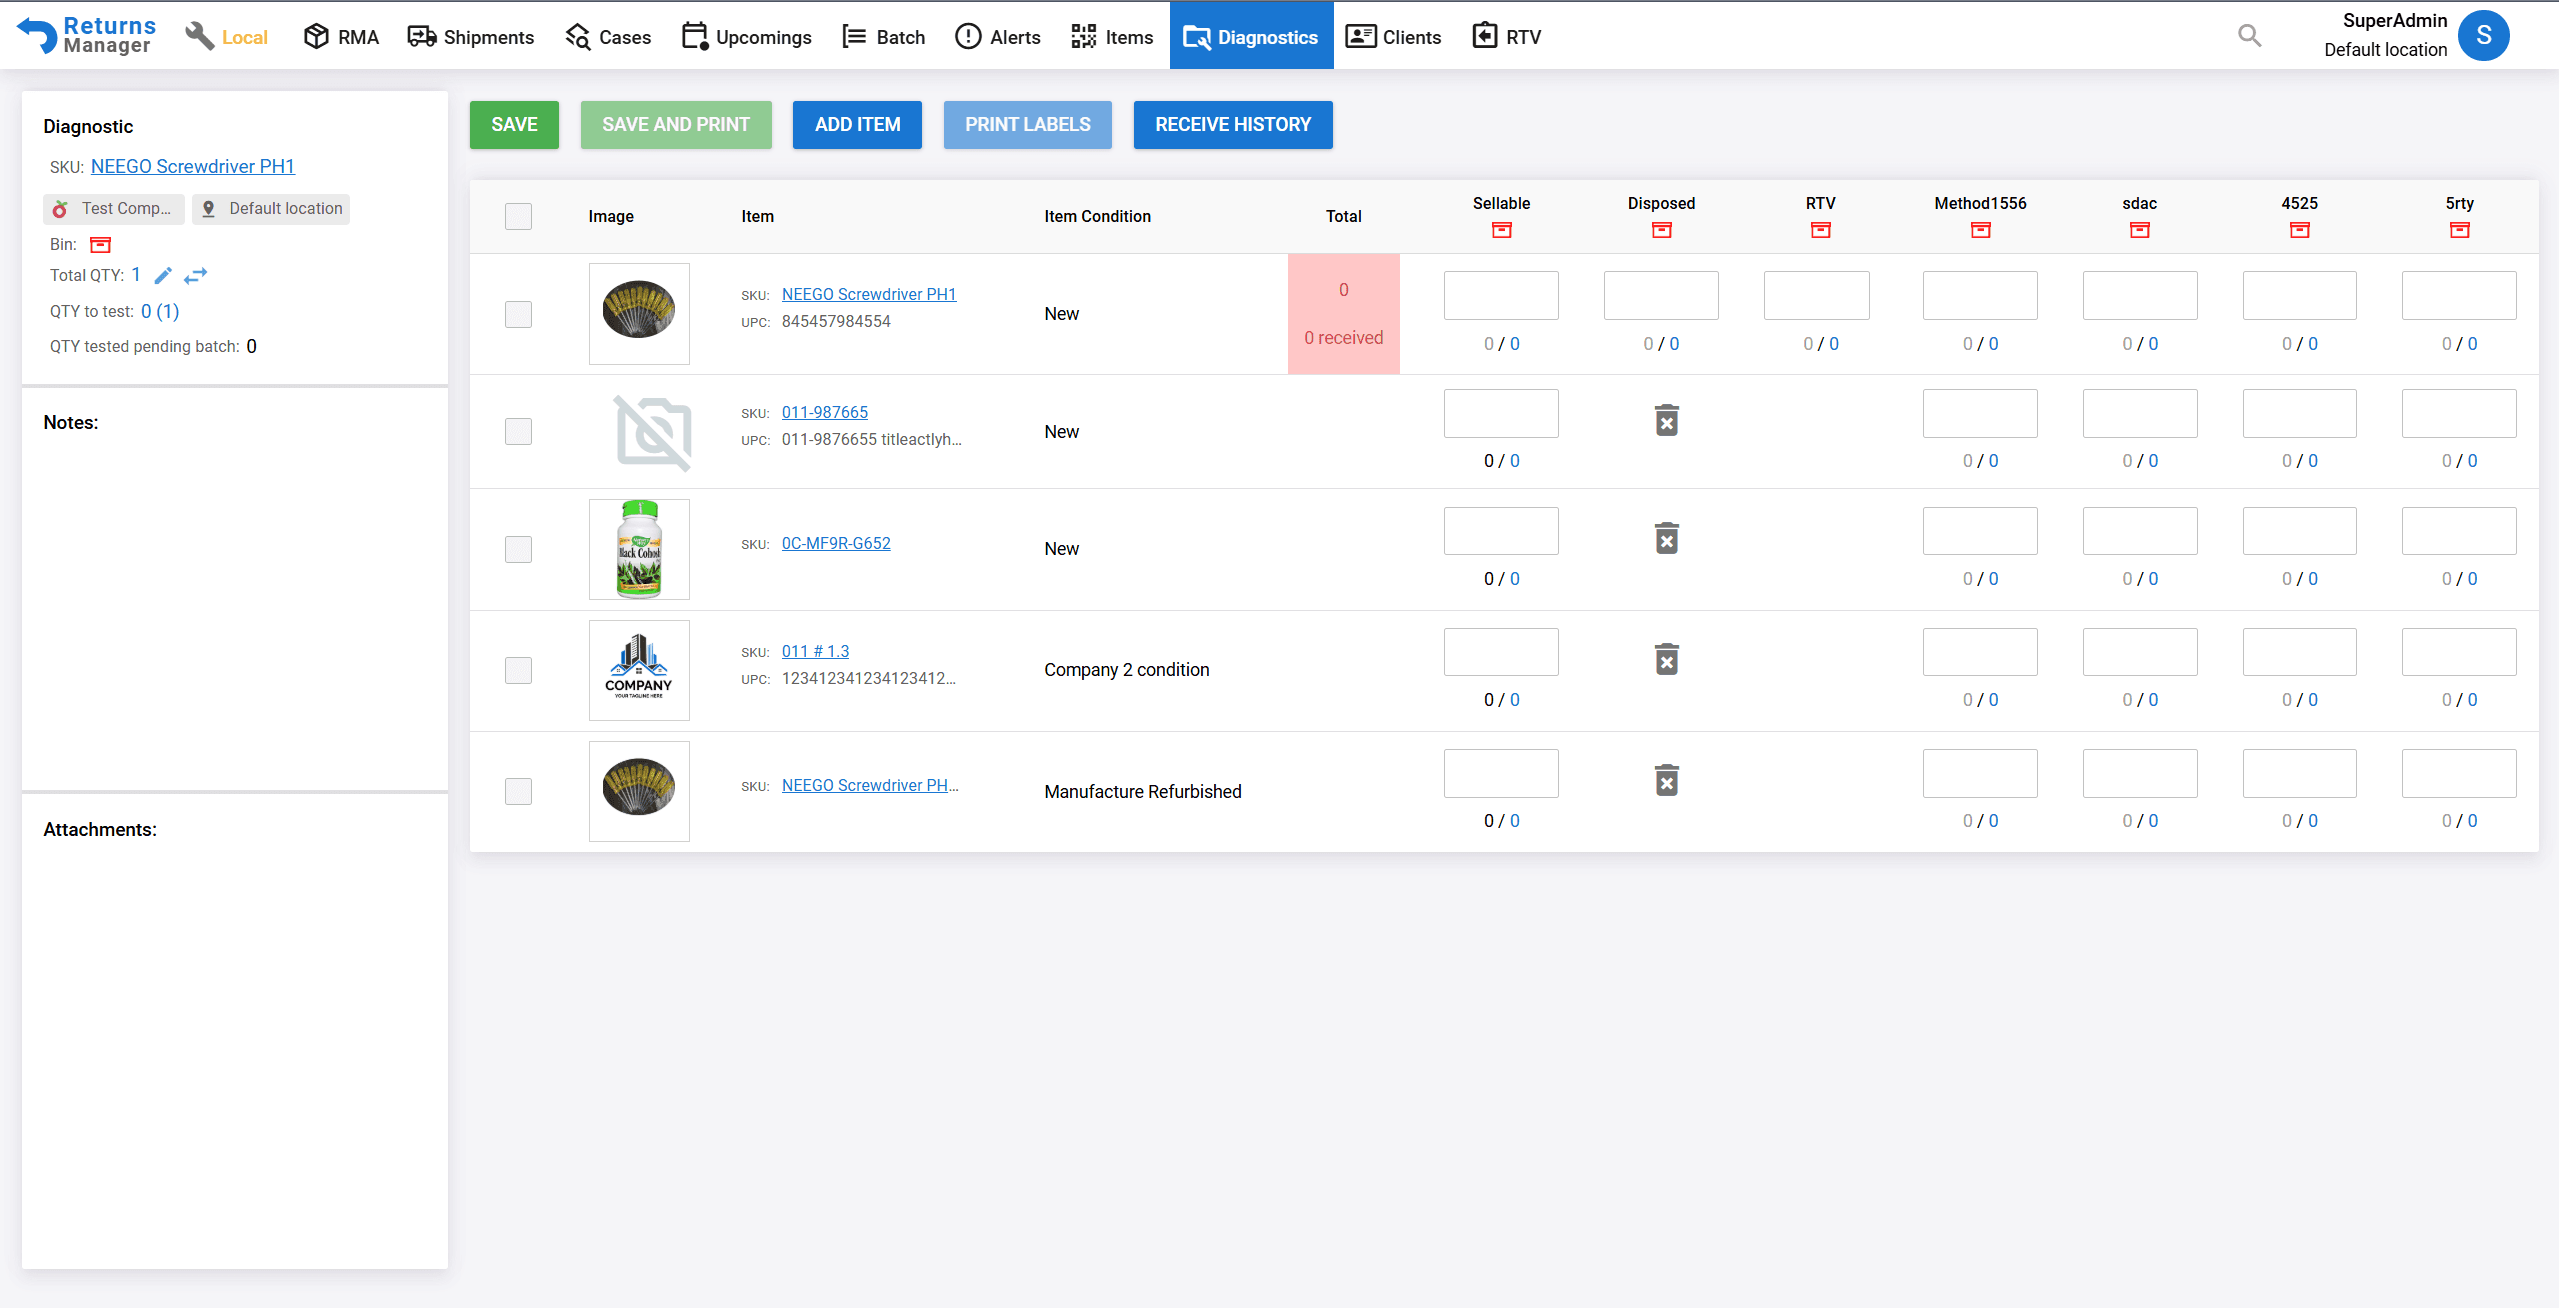Click the SuperAdmin avatar circle

(x=2483, y=36)
